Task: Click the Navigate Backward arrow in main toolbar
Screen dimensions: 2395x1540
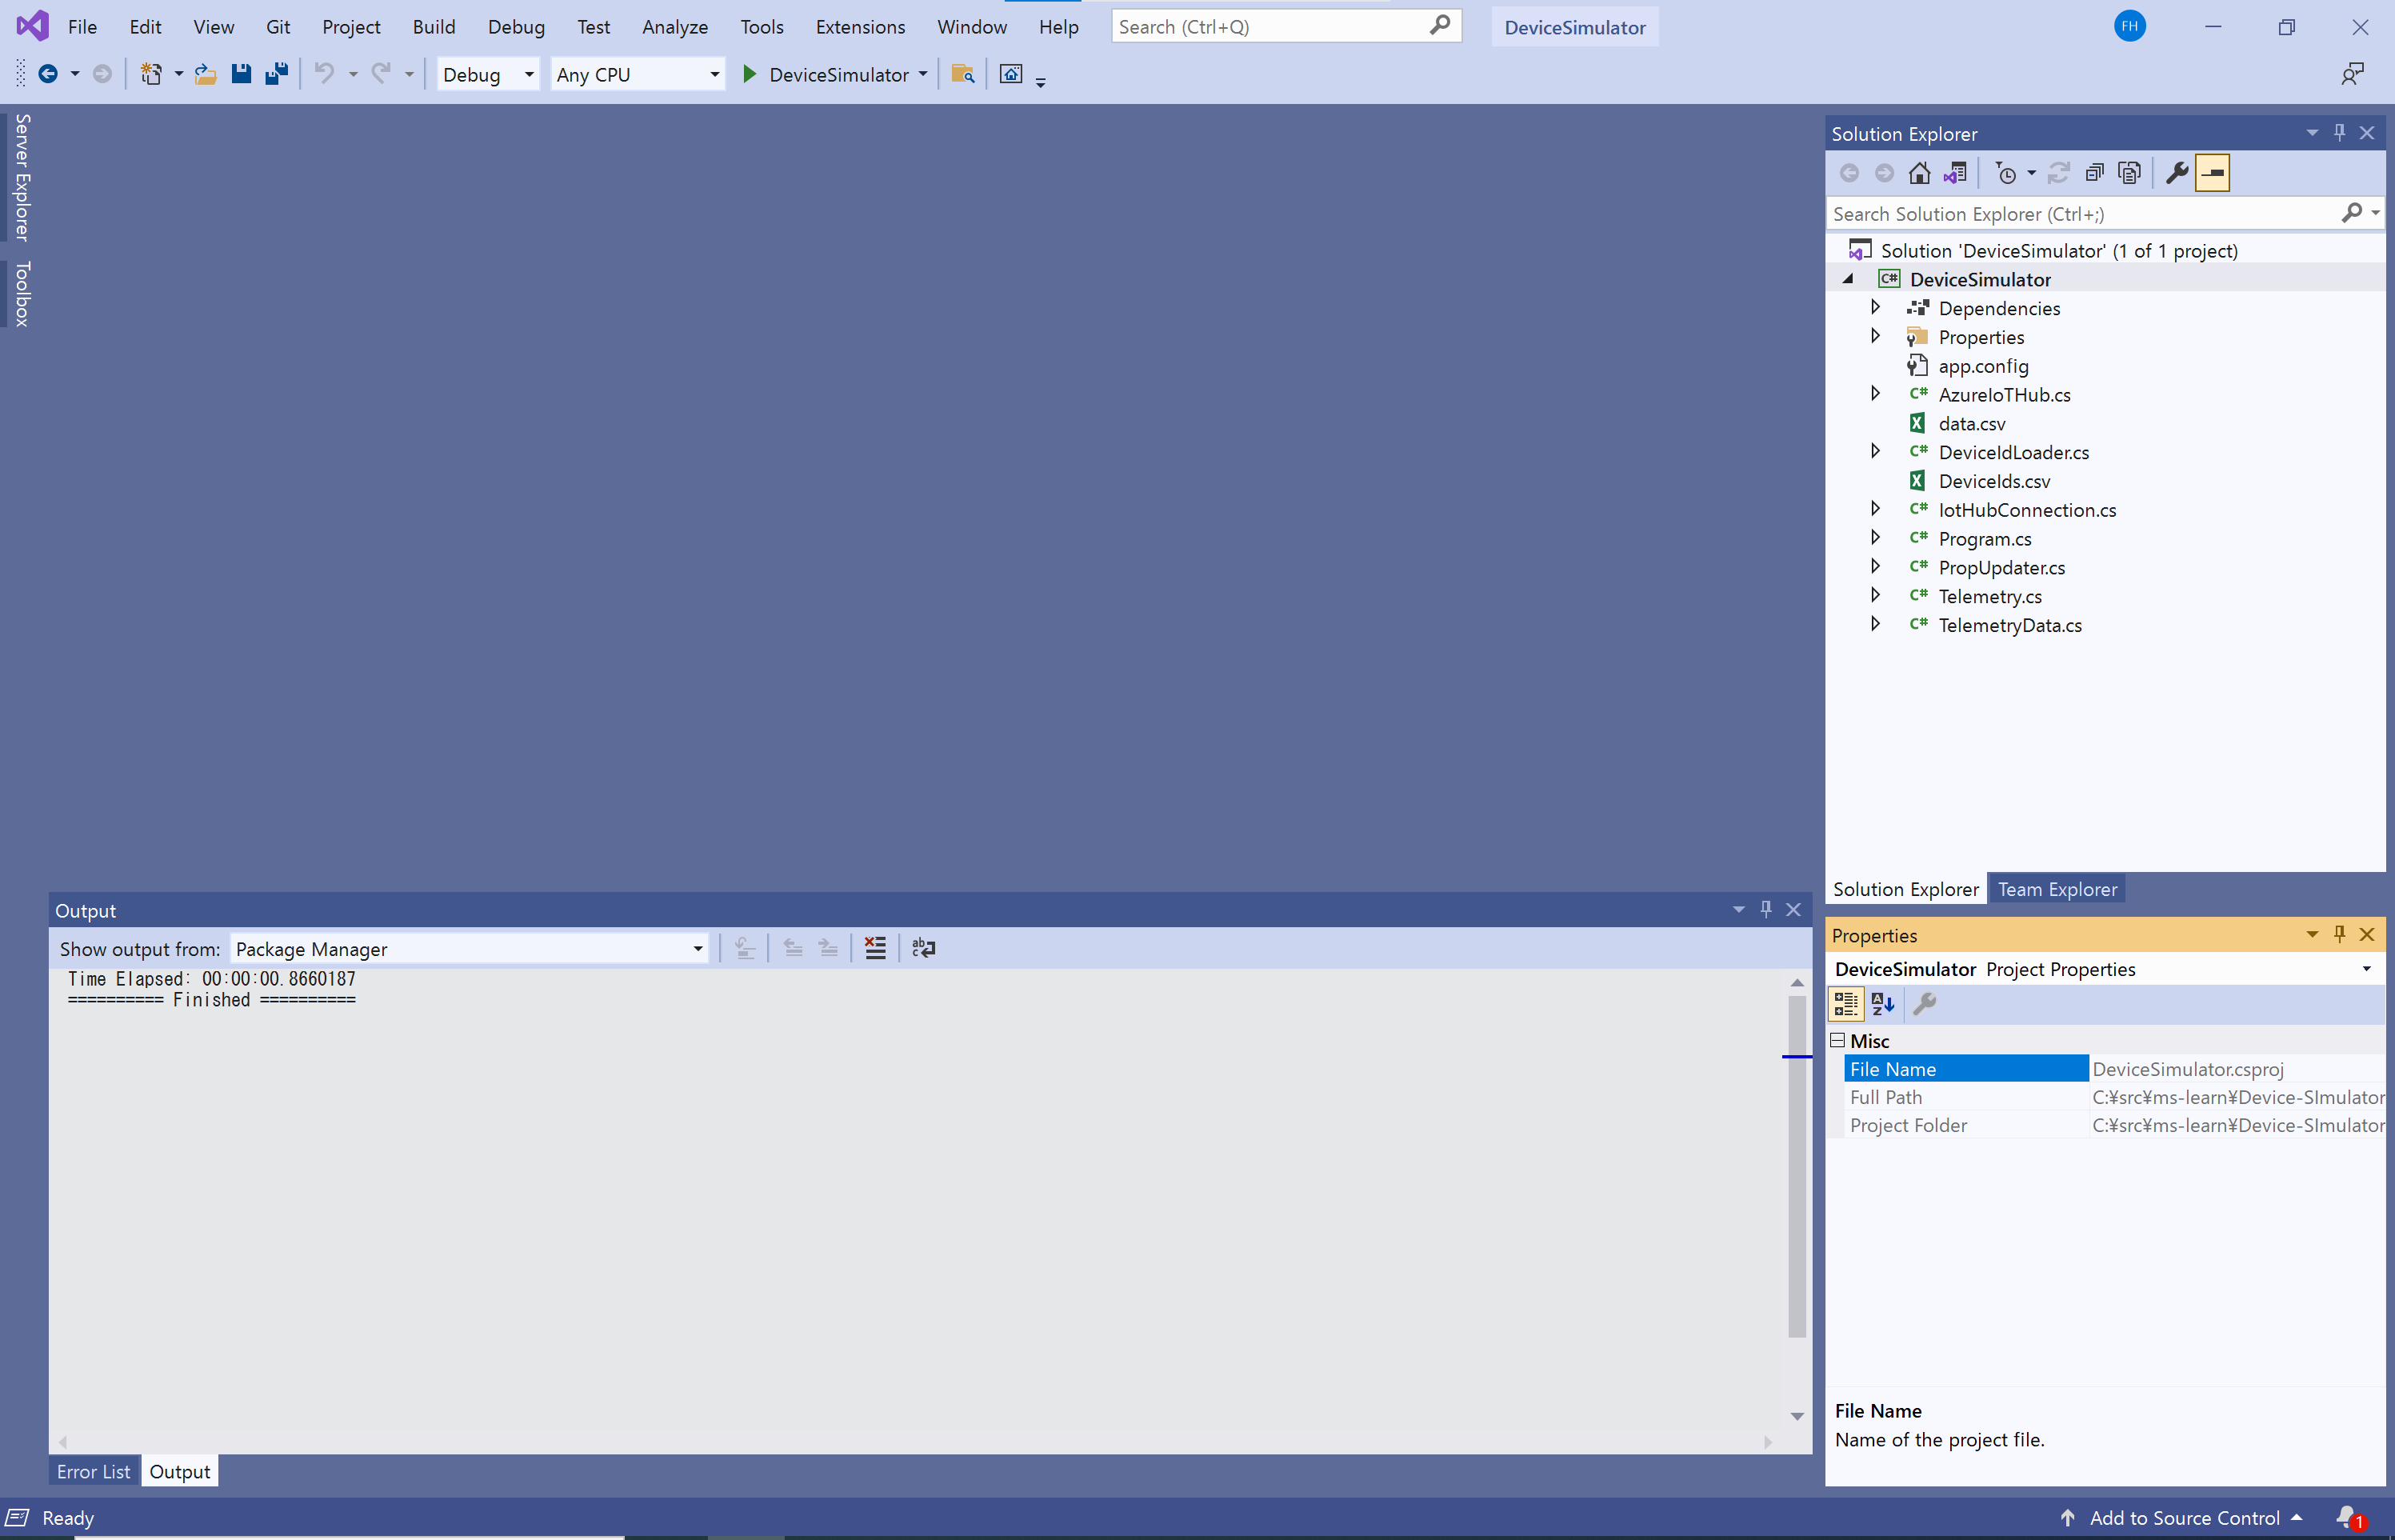Action: (47, 74)
